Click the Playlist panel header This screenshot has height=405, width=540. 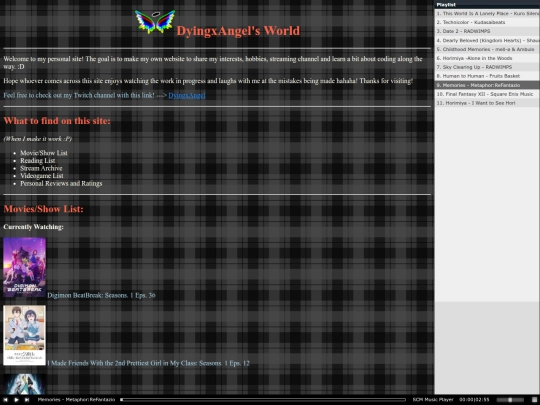point(487,4)
